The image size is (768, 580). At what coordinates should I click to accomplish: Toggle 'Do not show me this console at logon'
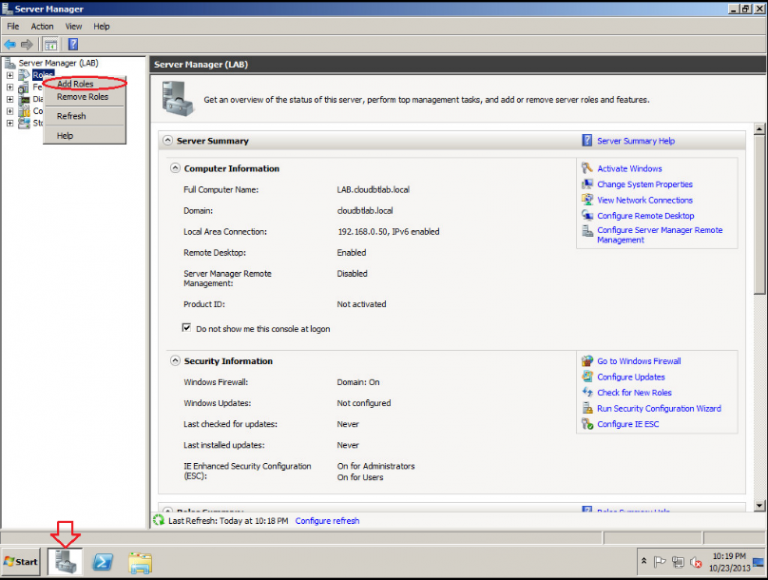[x=187, y=328]
